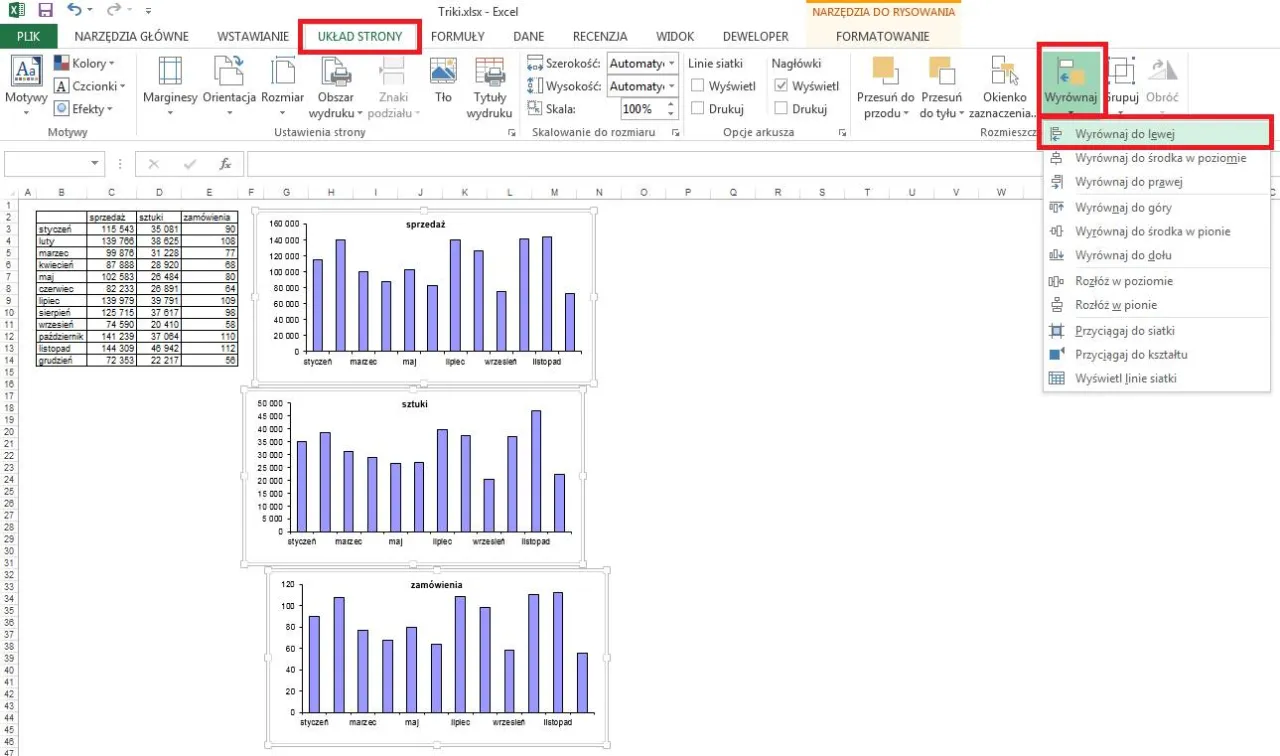Image resolution: width=1280 pixels, height=756 pixels.
Task: Open the Szerokość width combo box
Action: tap(641, 63)
